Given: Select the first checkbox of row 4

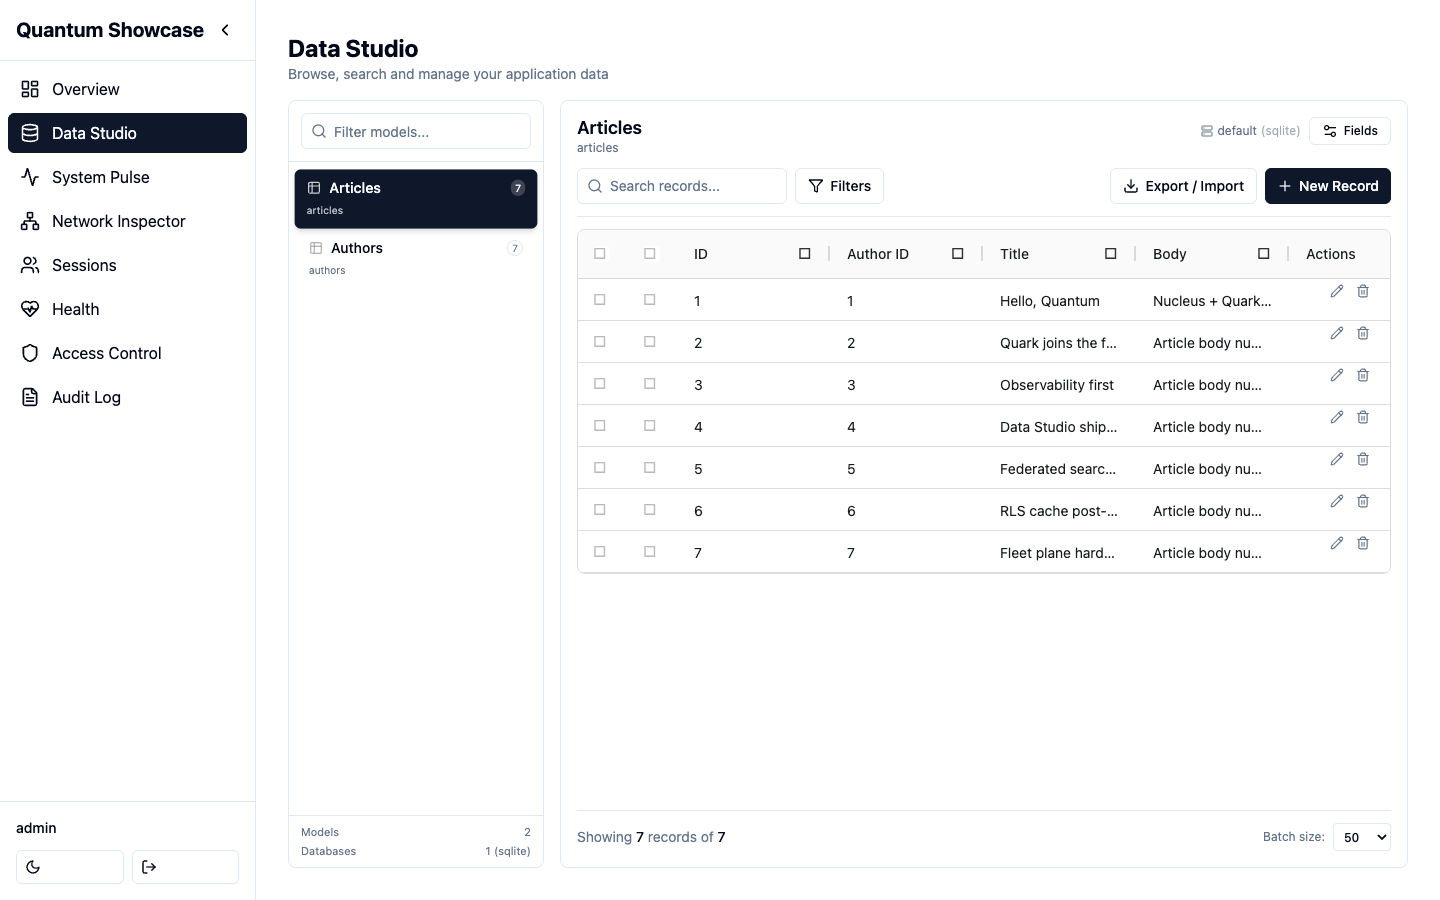Looking at the screenshot, I should (600, 426).
